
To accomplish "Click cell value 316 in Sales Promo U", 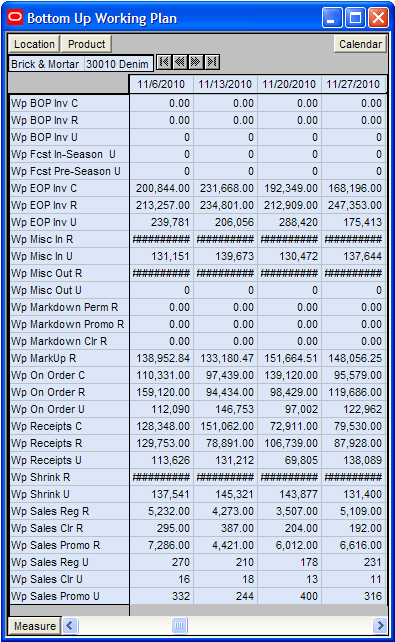I will [353, 596].
